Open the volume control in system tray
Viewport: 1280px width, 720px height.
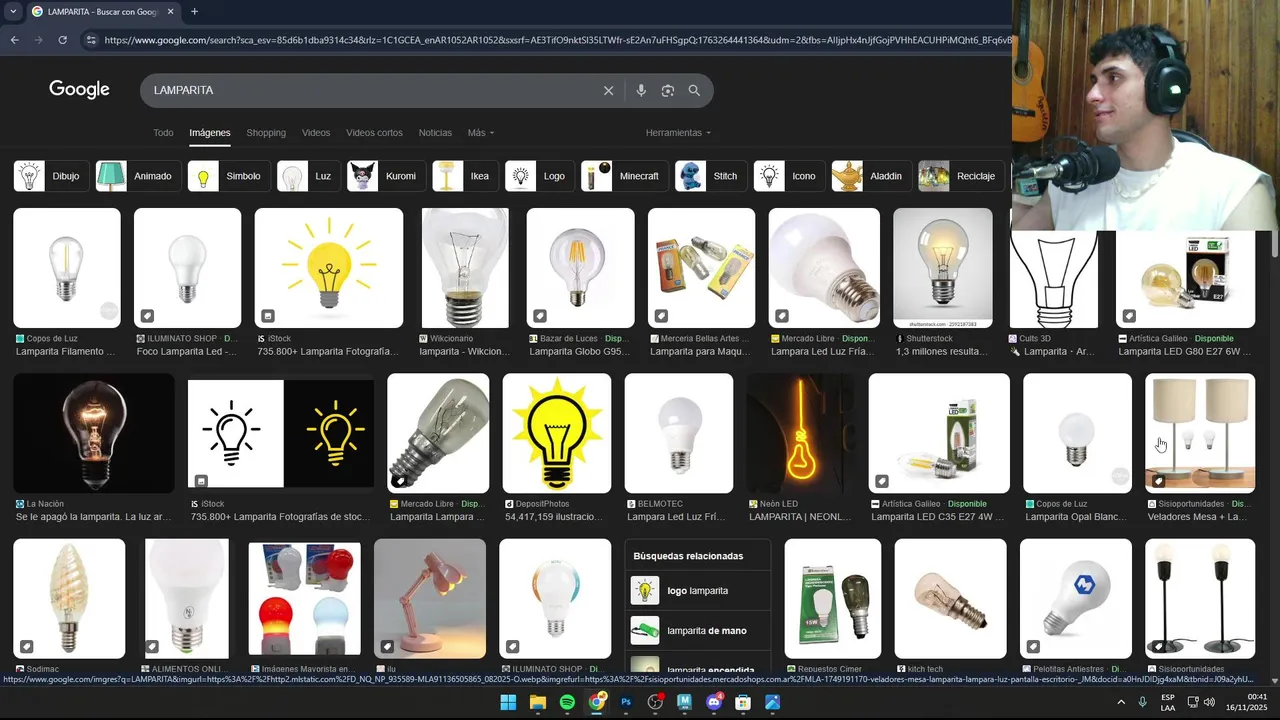pyautogui.click(x=1209, y=702)
